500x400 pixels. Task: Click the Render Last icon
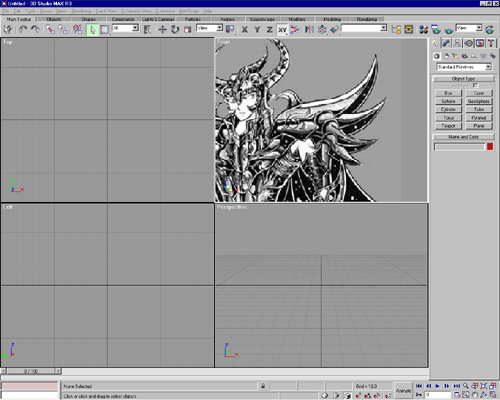(490, 30)
